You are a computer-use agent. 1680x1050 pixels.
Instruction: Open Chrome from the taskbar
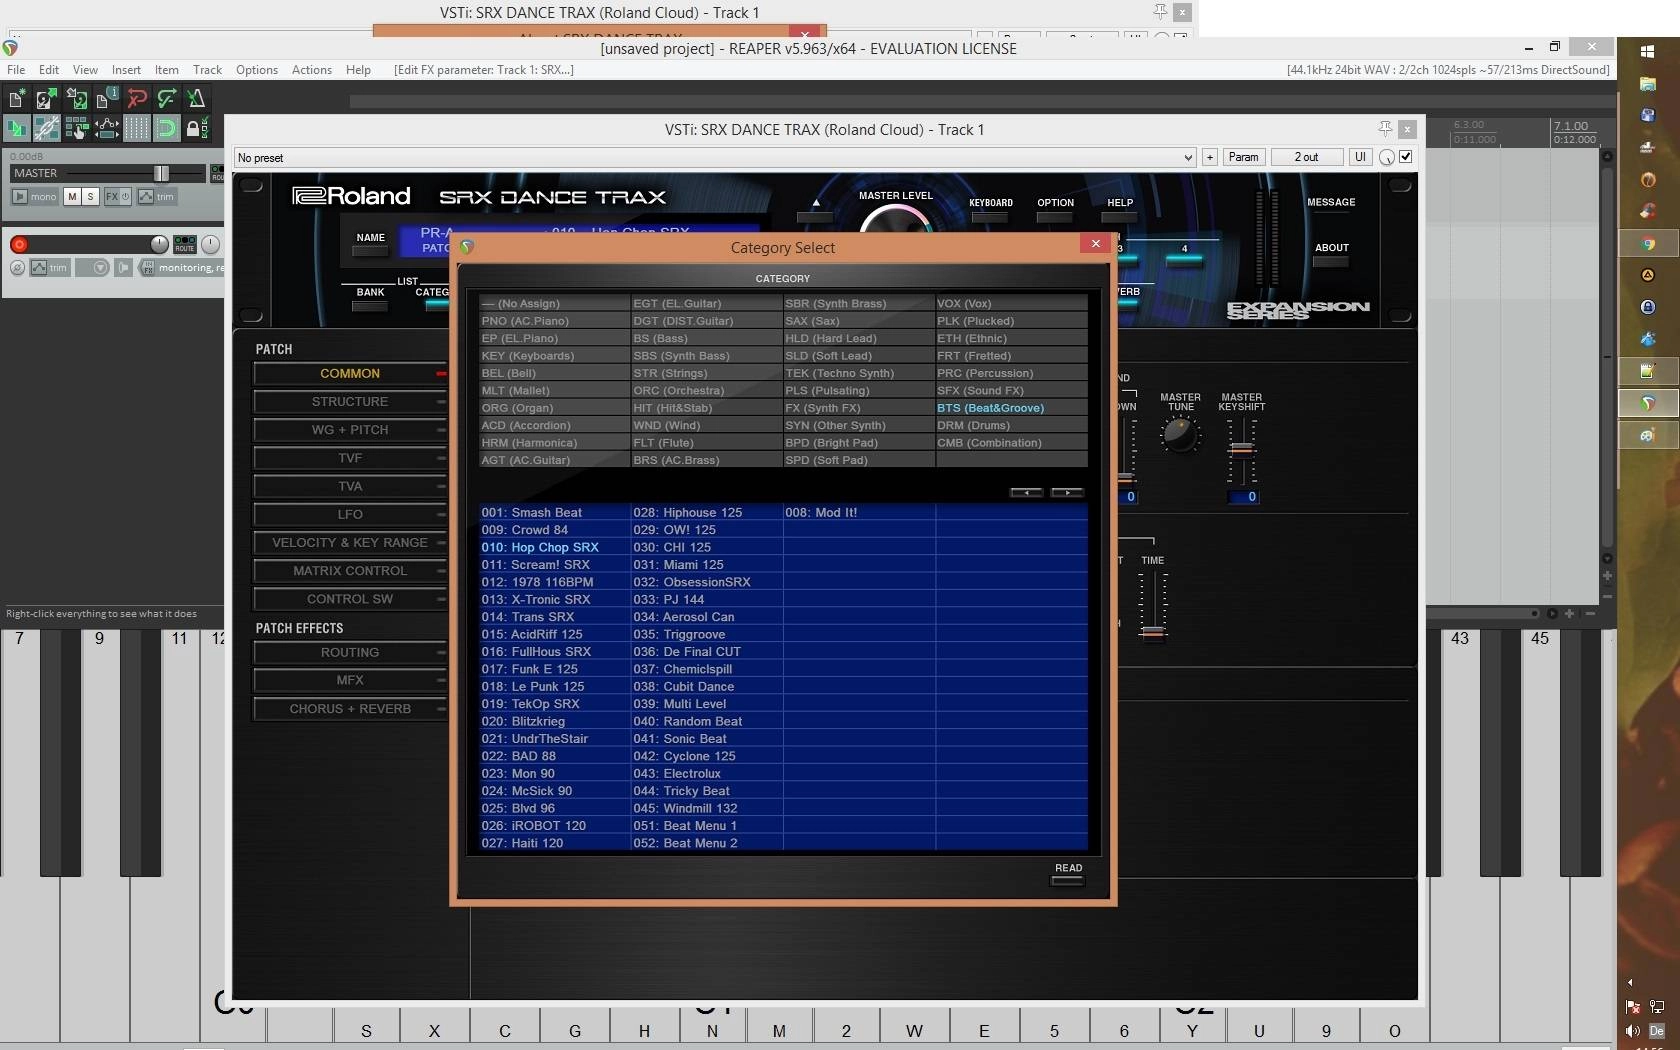(x=1648, y=243)
